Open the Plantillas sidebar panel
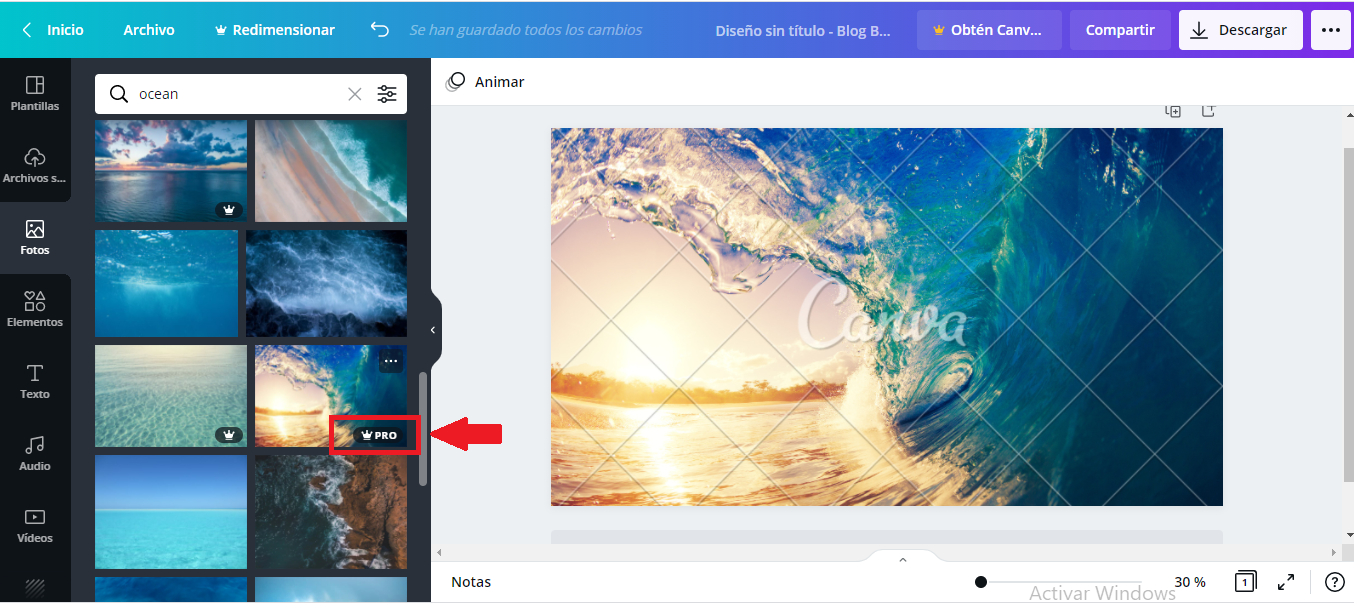Image resolution: width=1354 pixels, height=607 pixels. pyautogui.click(x=35, y=93)
